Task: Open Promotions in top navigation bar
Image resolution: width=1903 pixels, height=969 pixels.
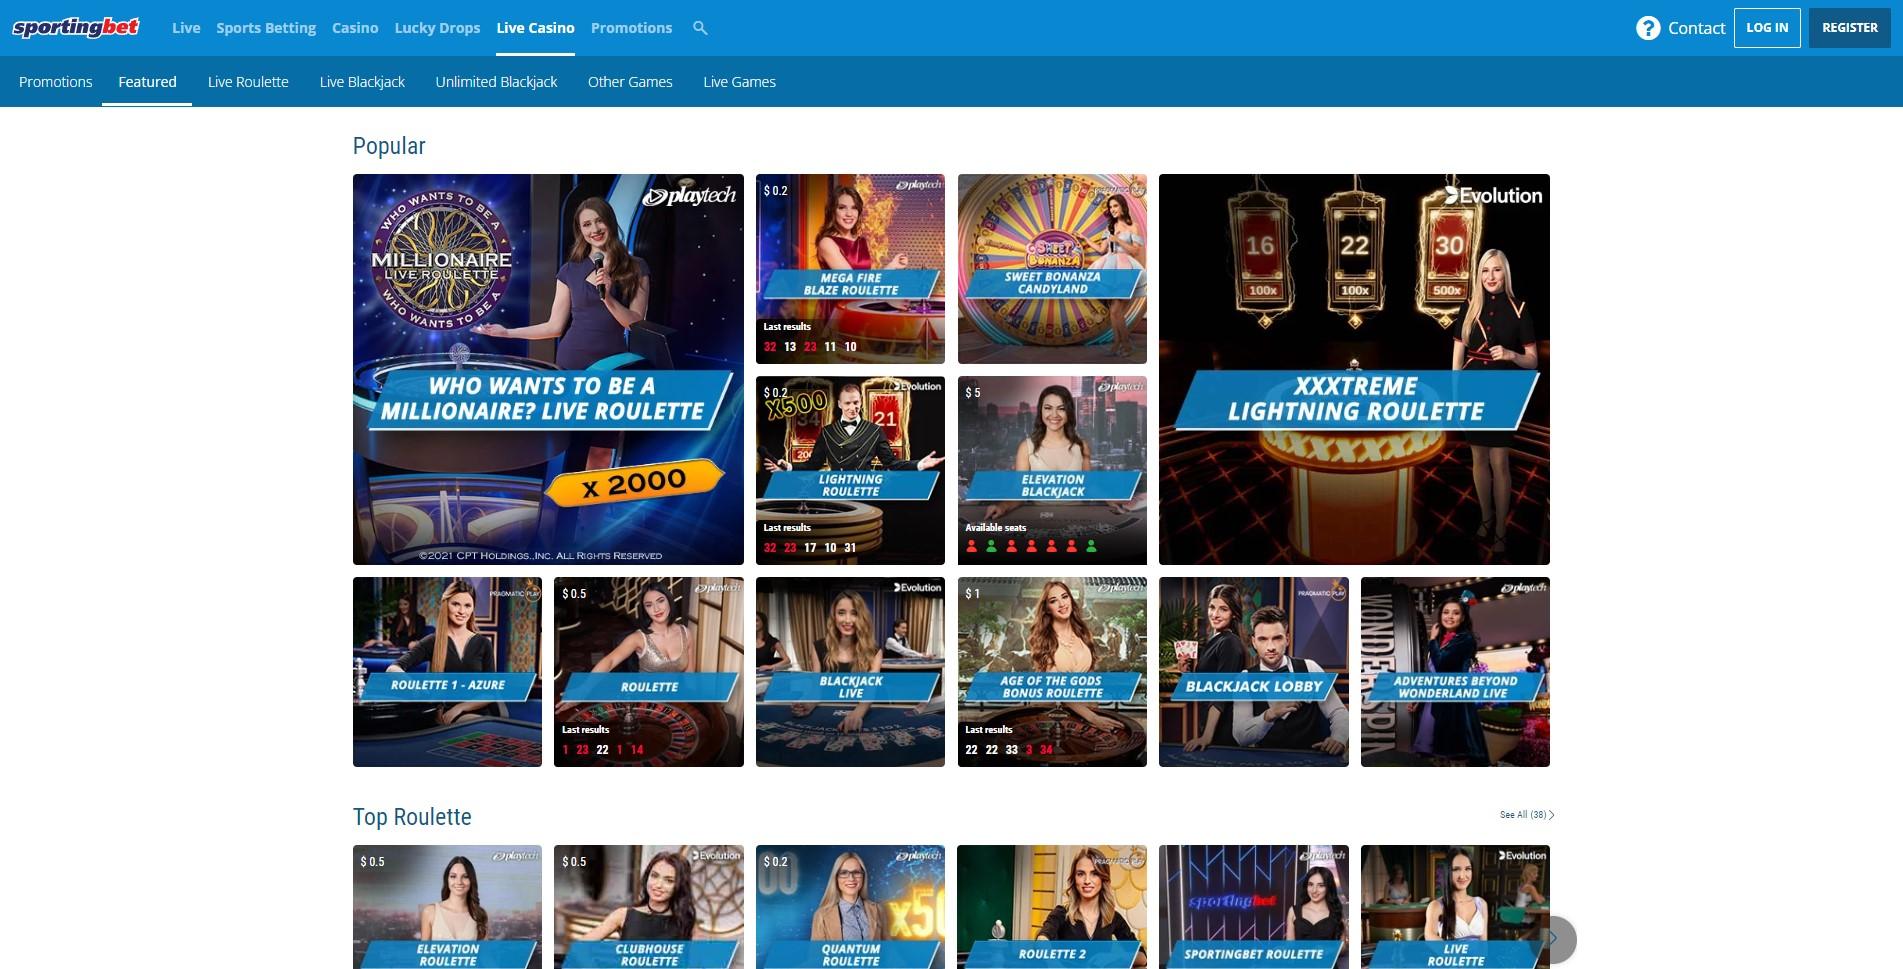Action: [631, 28]
